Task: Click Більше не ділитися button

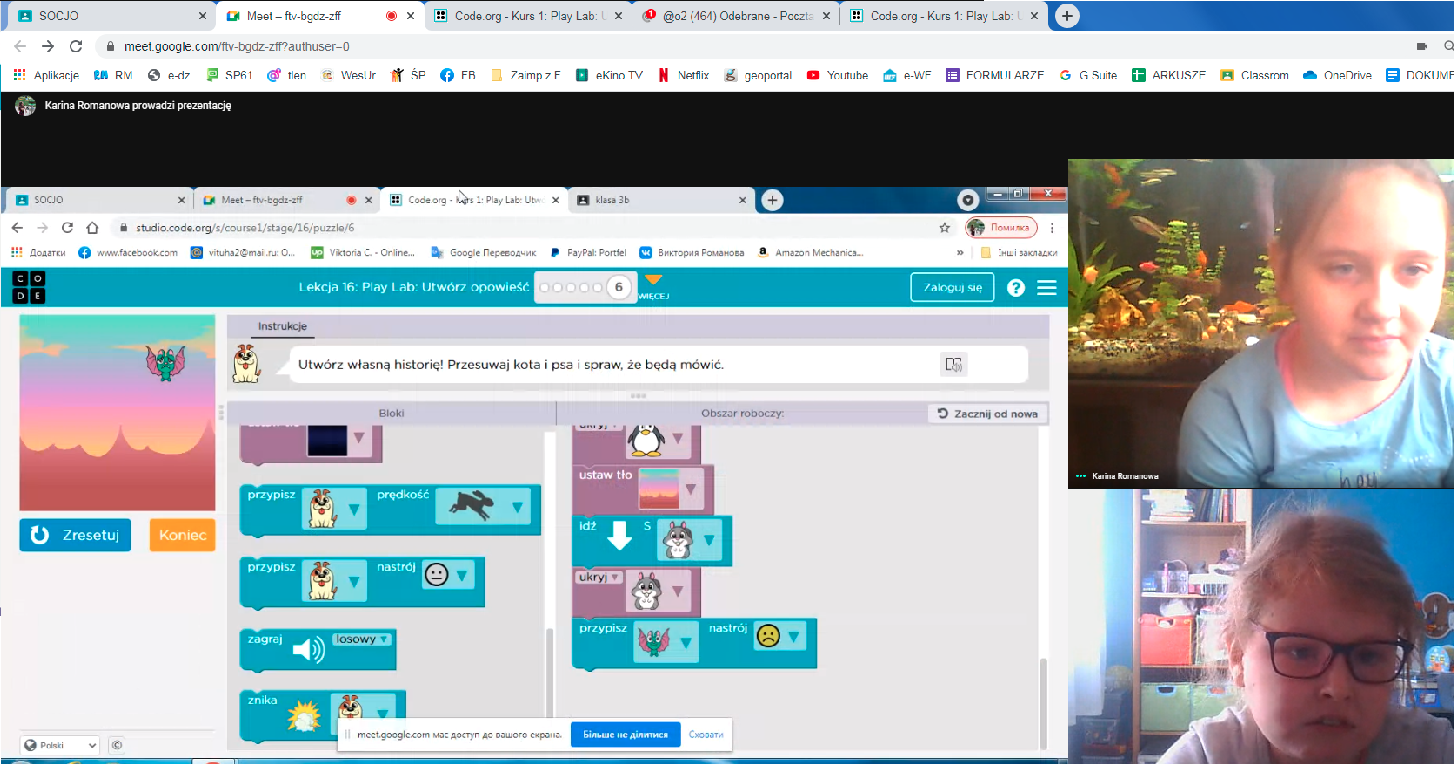Action: pos(626,735)
